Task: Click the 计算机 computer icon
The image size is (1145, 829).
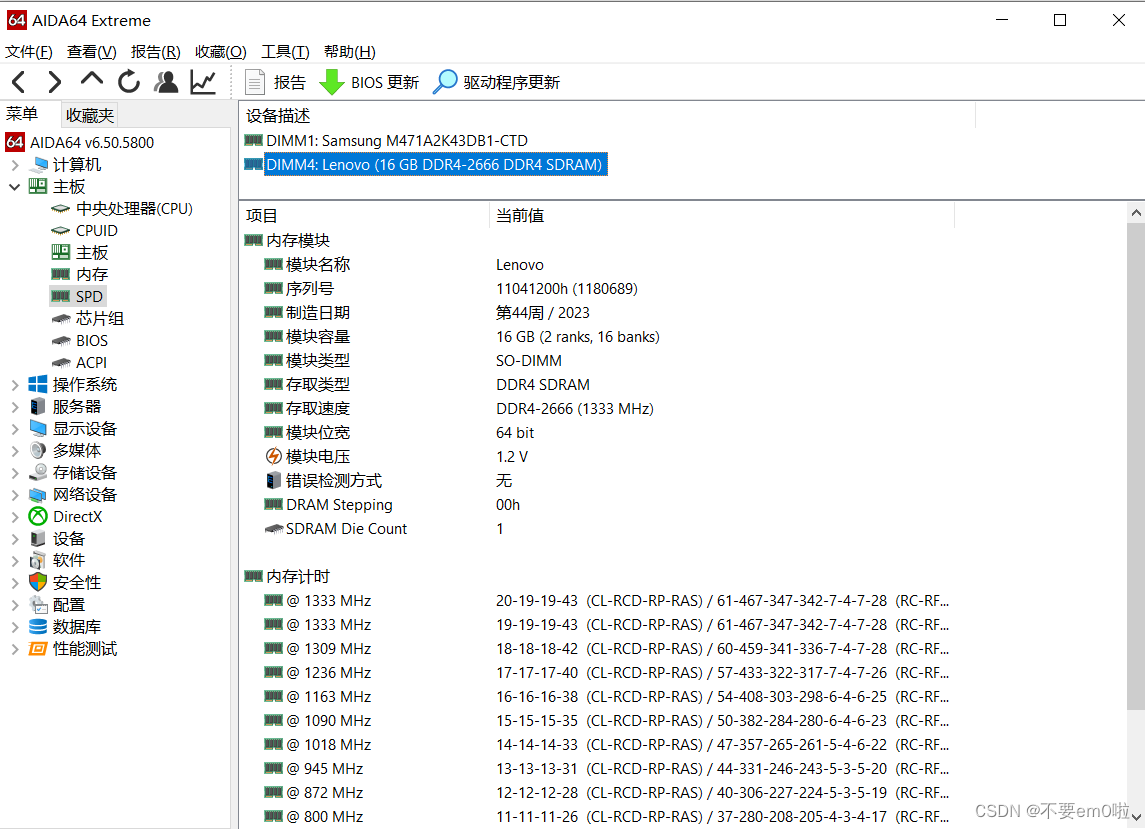Action: click(39, 165)
